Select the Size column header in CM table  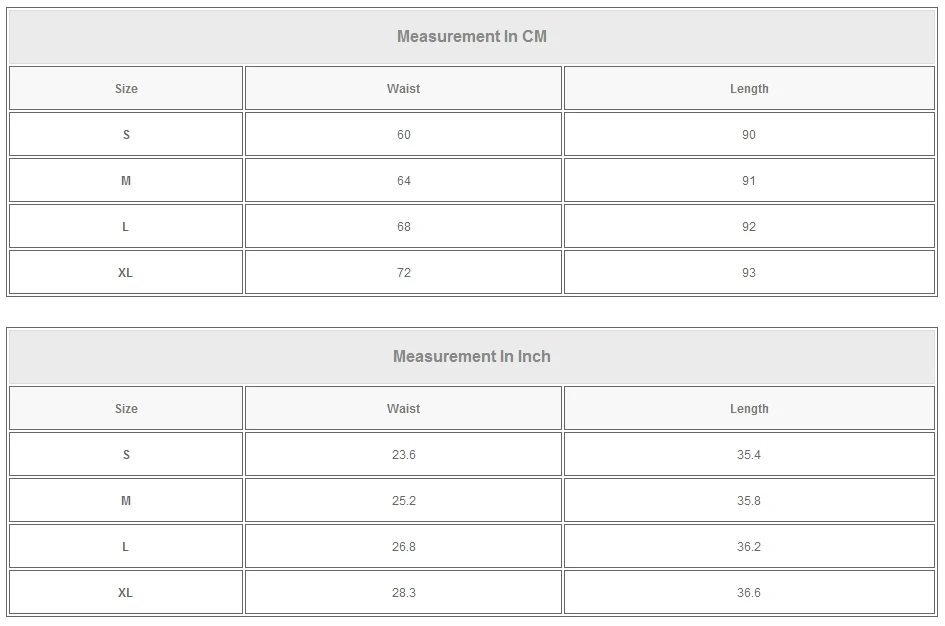click(126, 89)
